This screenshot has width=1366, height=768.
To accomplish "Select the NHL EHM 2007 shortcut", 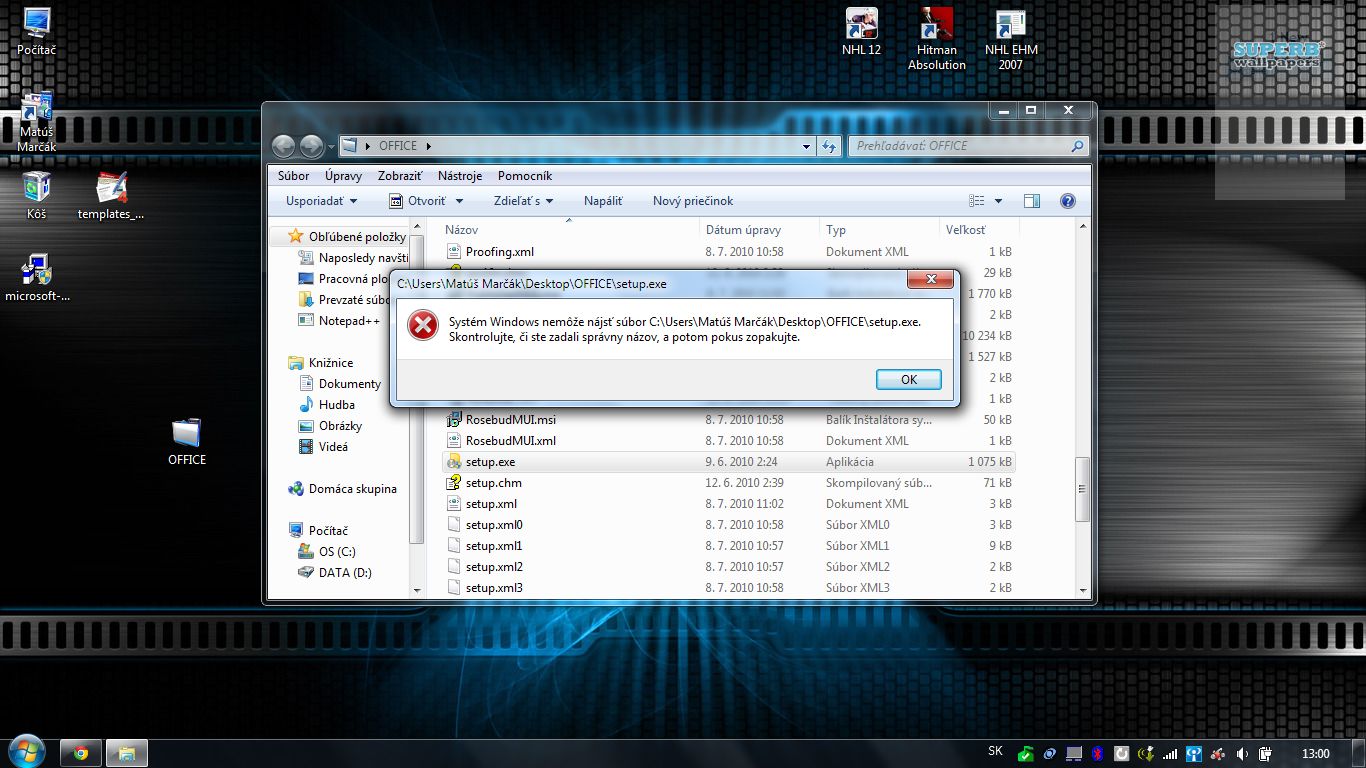I will 1011,39.
